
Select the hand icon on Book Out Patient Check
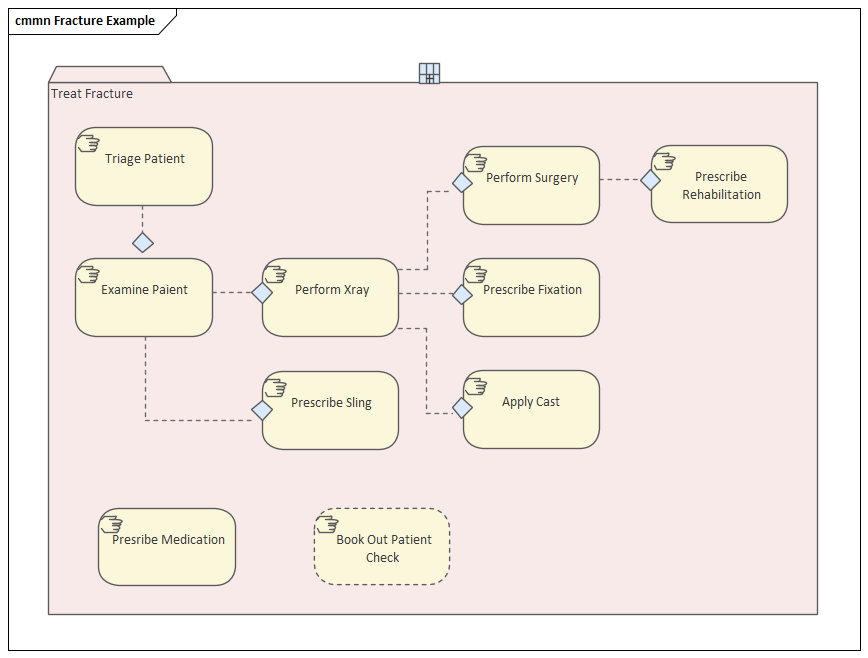pos(326,522)
